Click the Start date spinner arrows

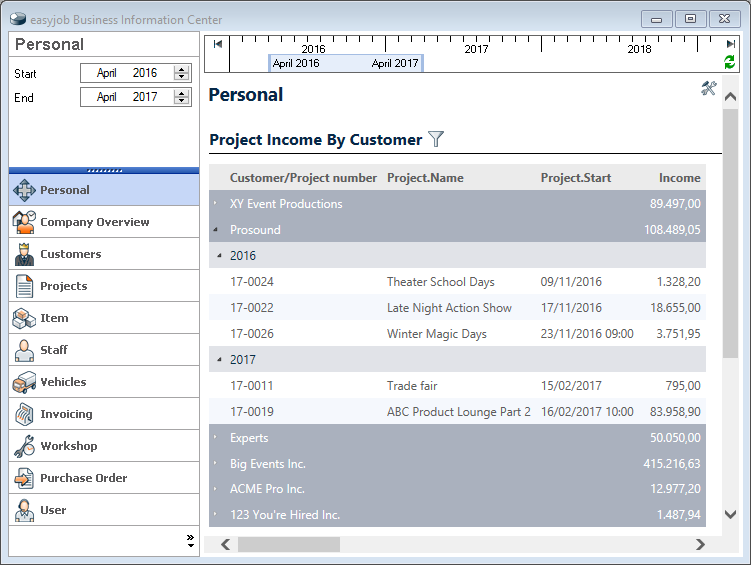tap(181, 73)
